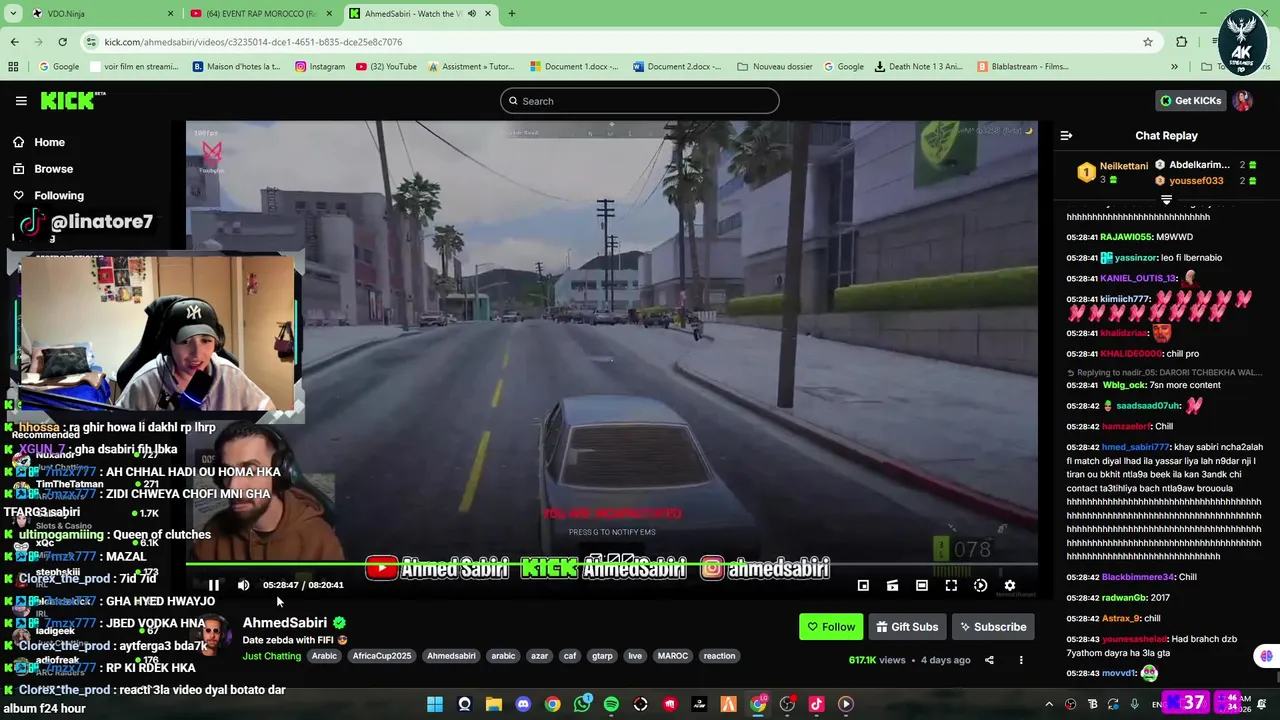Pause the video playback
The height and width of the screenshot is (720, 1280).
point(213,585)
